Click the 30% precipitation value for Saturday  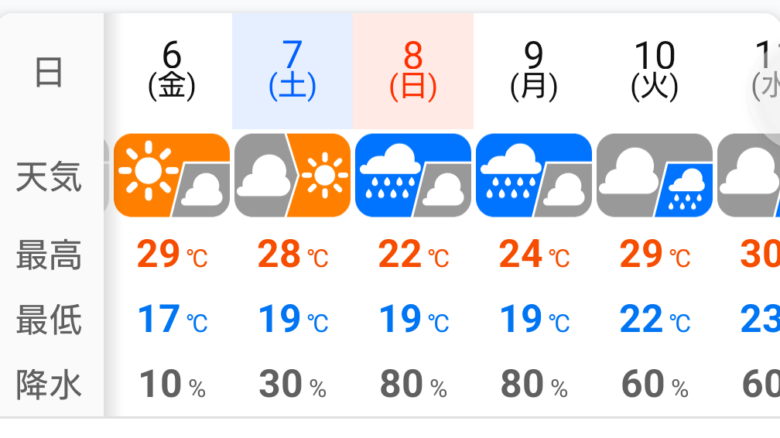(292, 384)
